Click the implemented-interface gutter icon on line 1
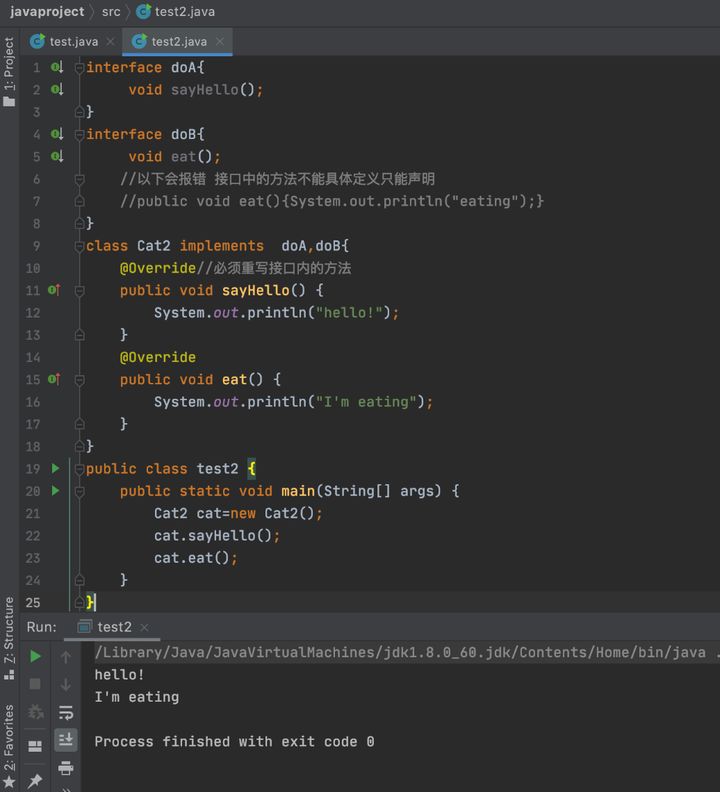 point(57,67)
